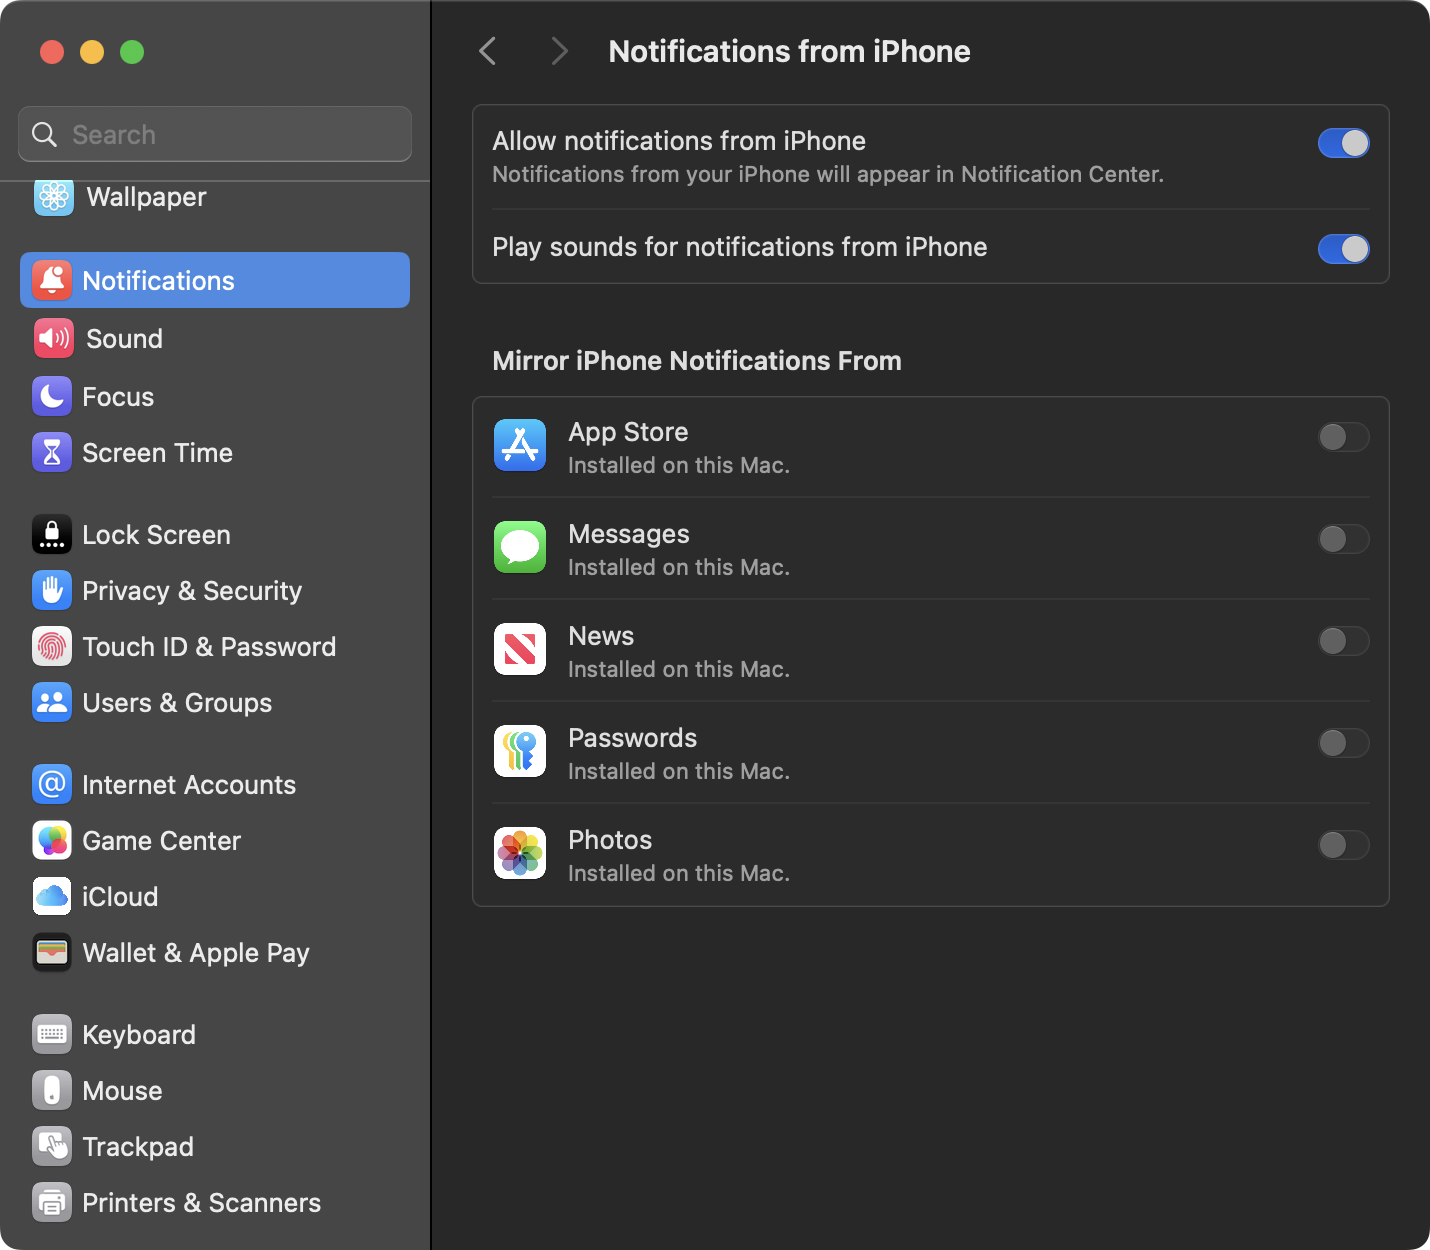Select Touch ID & Password label
The image size is (1430, 1250).
click(x=209, y=647)
